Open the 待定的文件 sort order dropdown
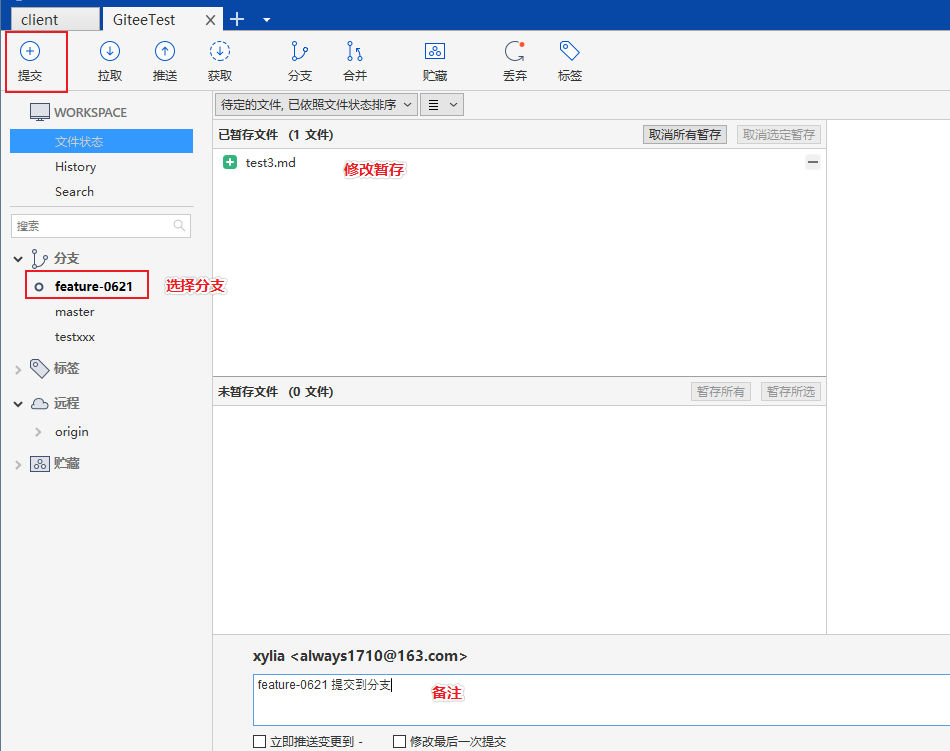 click(x=316, y=104)
